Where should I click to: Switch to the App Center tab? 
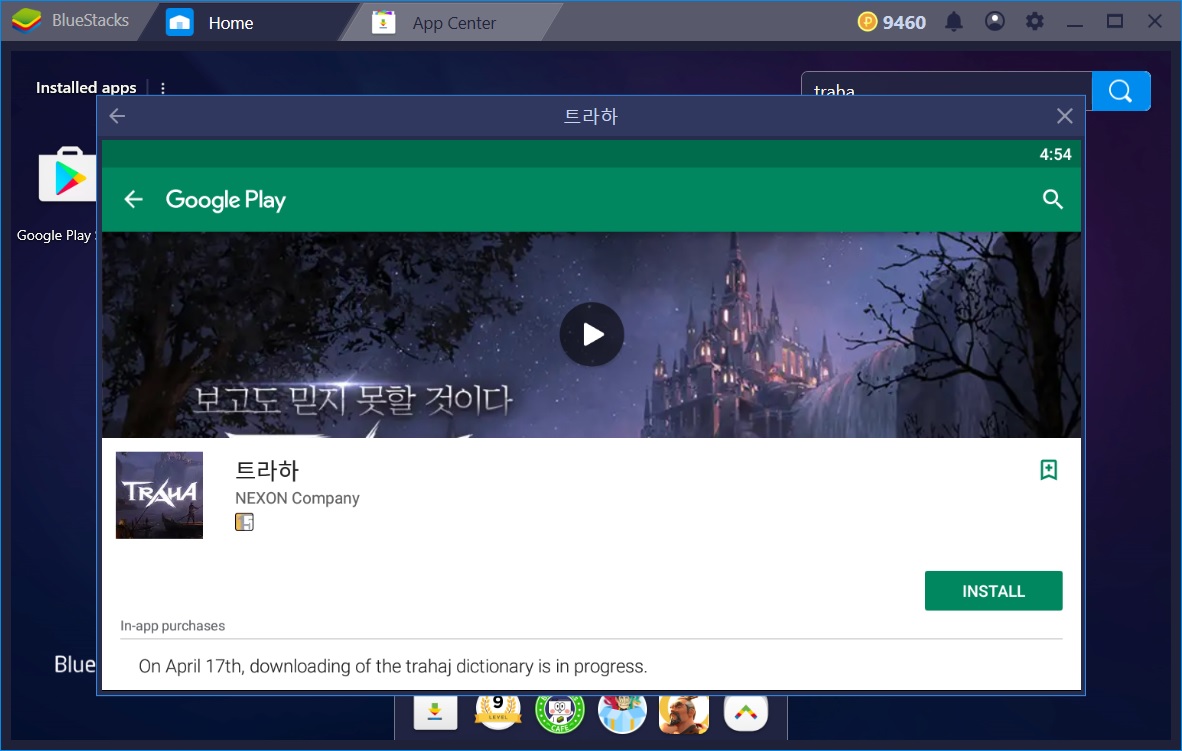(x=451, y=23)
